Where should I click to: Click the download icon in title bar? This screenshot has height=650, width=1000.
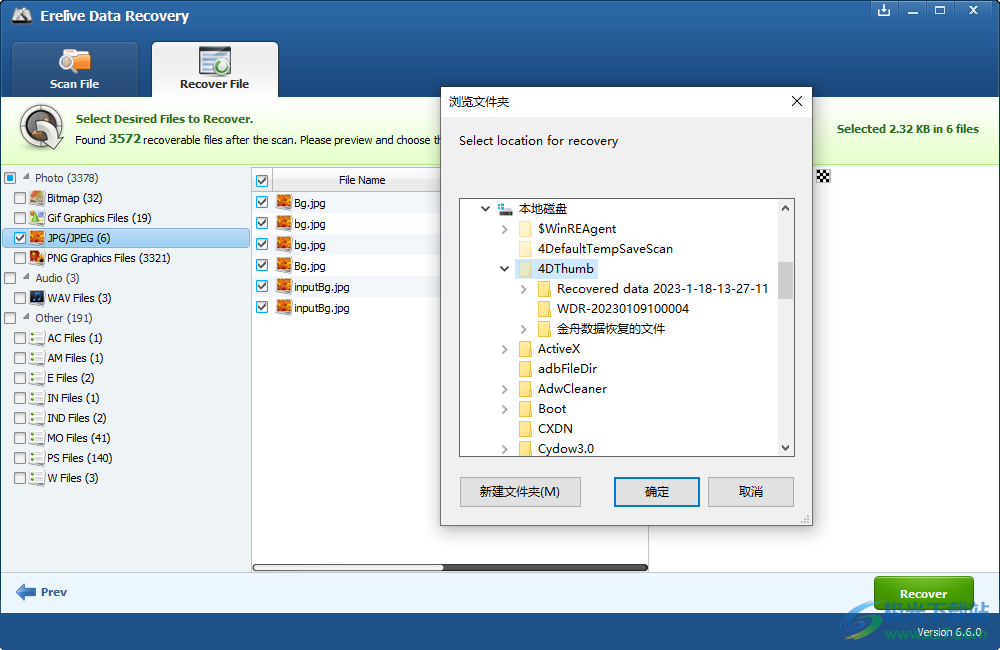click(x=884, y=10)
